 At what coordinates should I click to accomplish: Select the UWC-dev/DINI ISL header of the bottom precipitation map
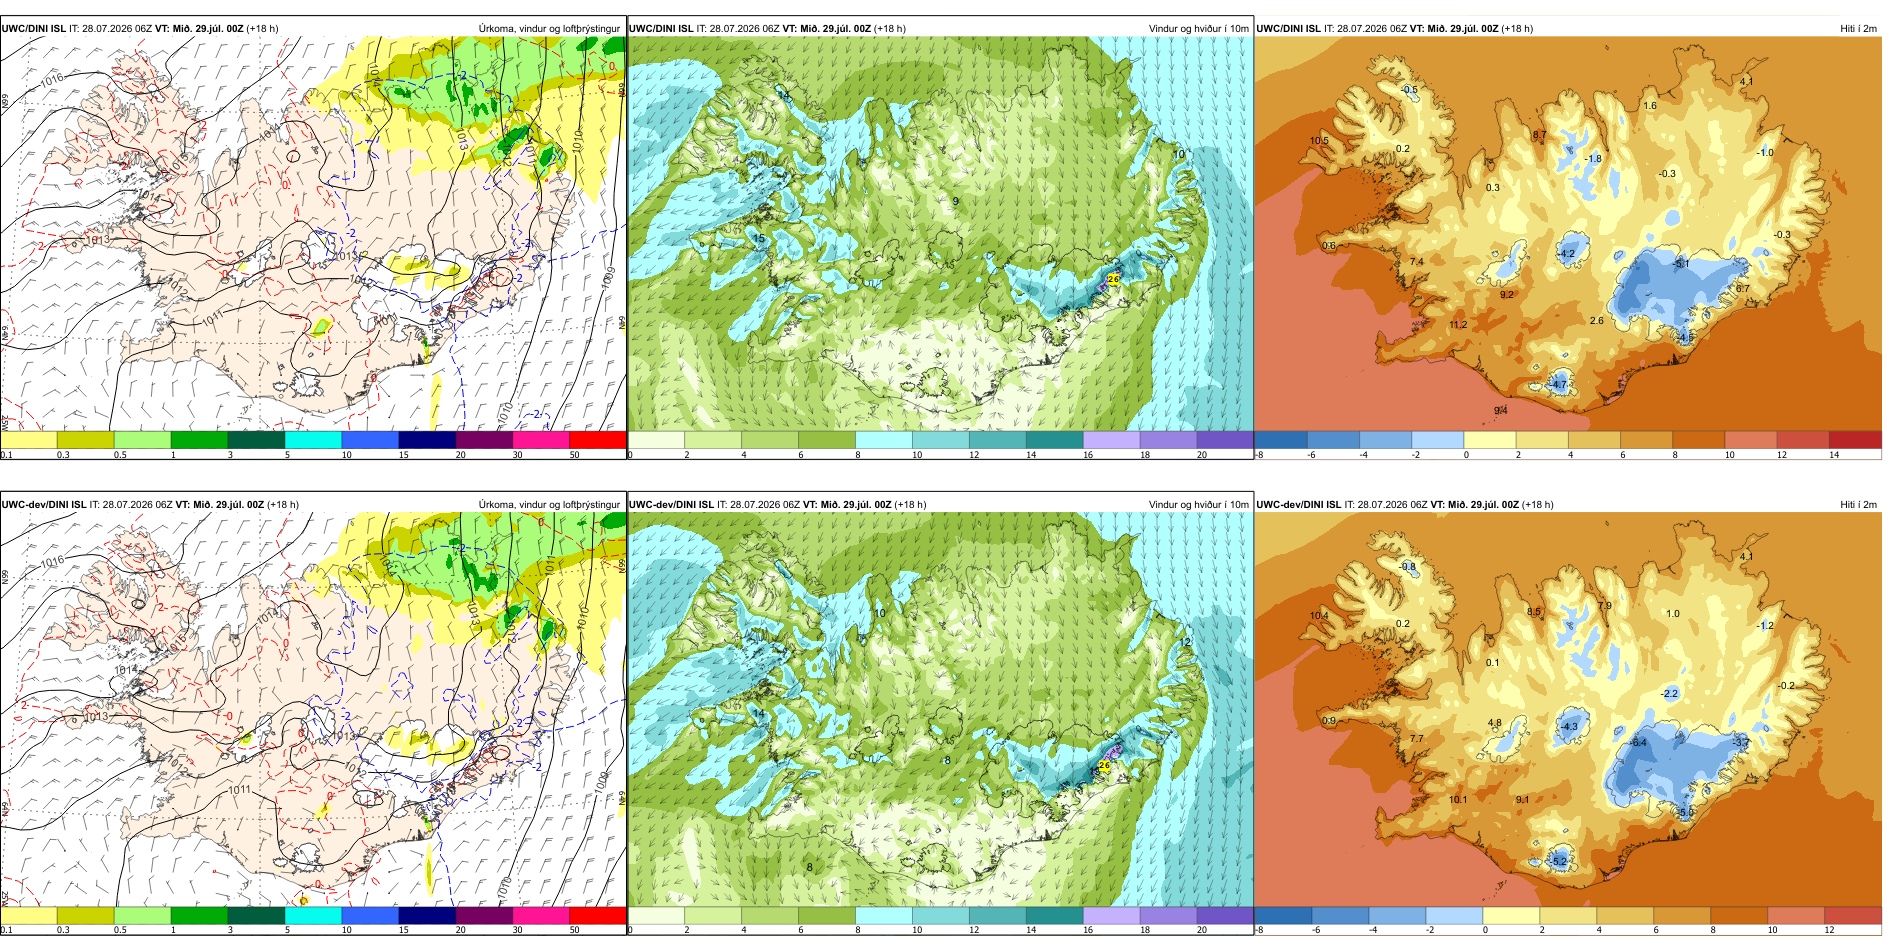pos(44,505)
